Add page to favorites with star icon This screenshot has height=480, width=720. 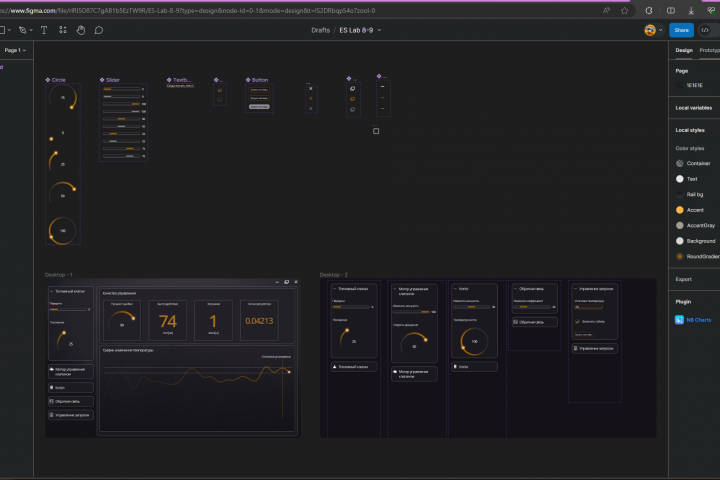[624, 11]
